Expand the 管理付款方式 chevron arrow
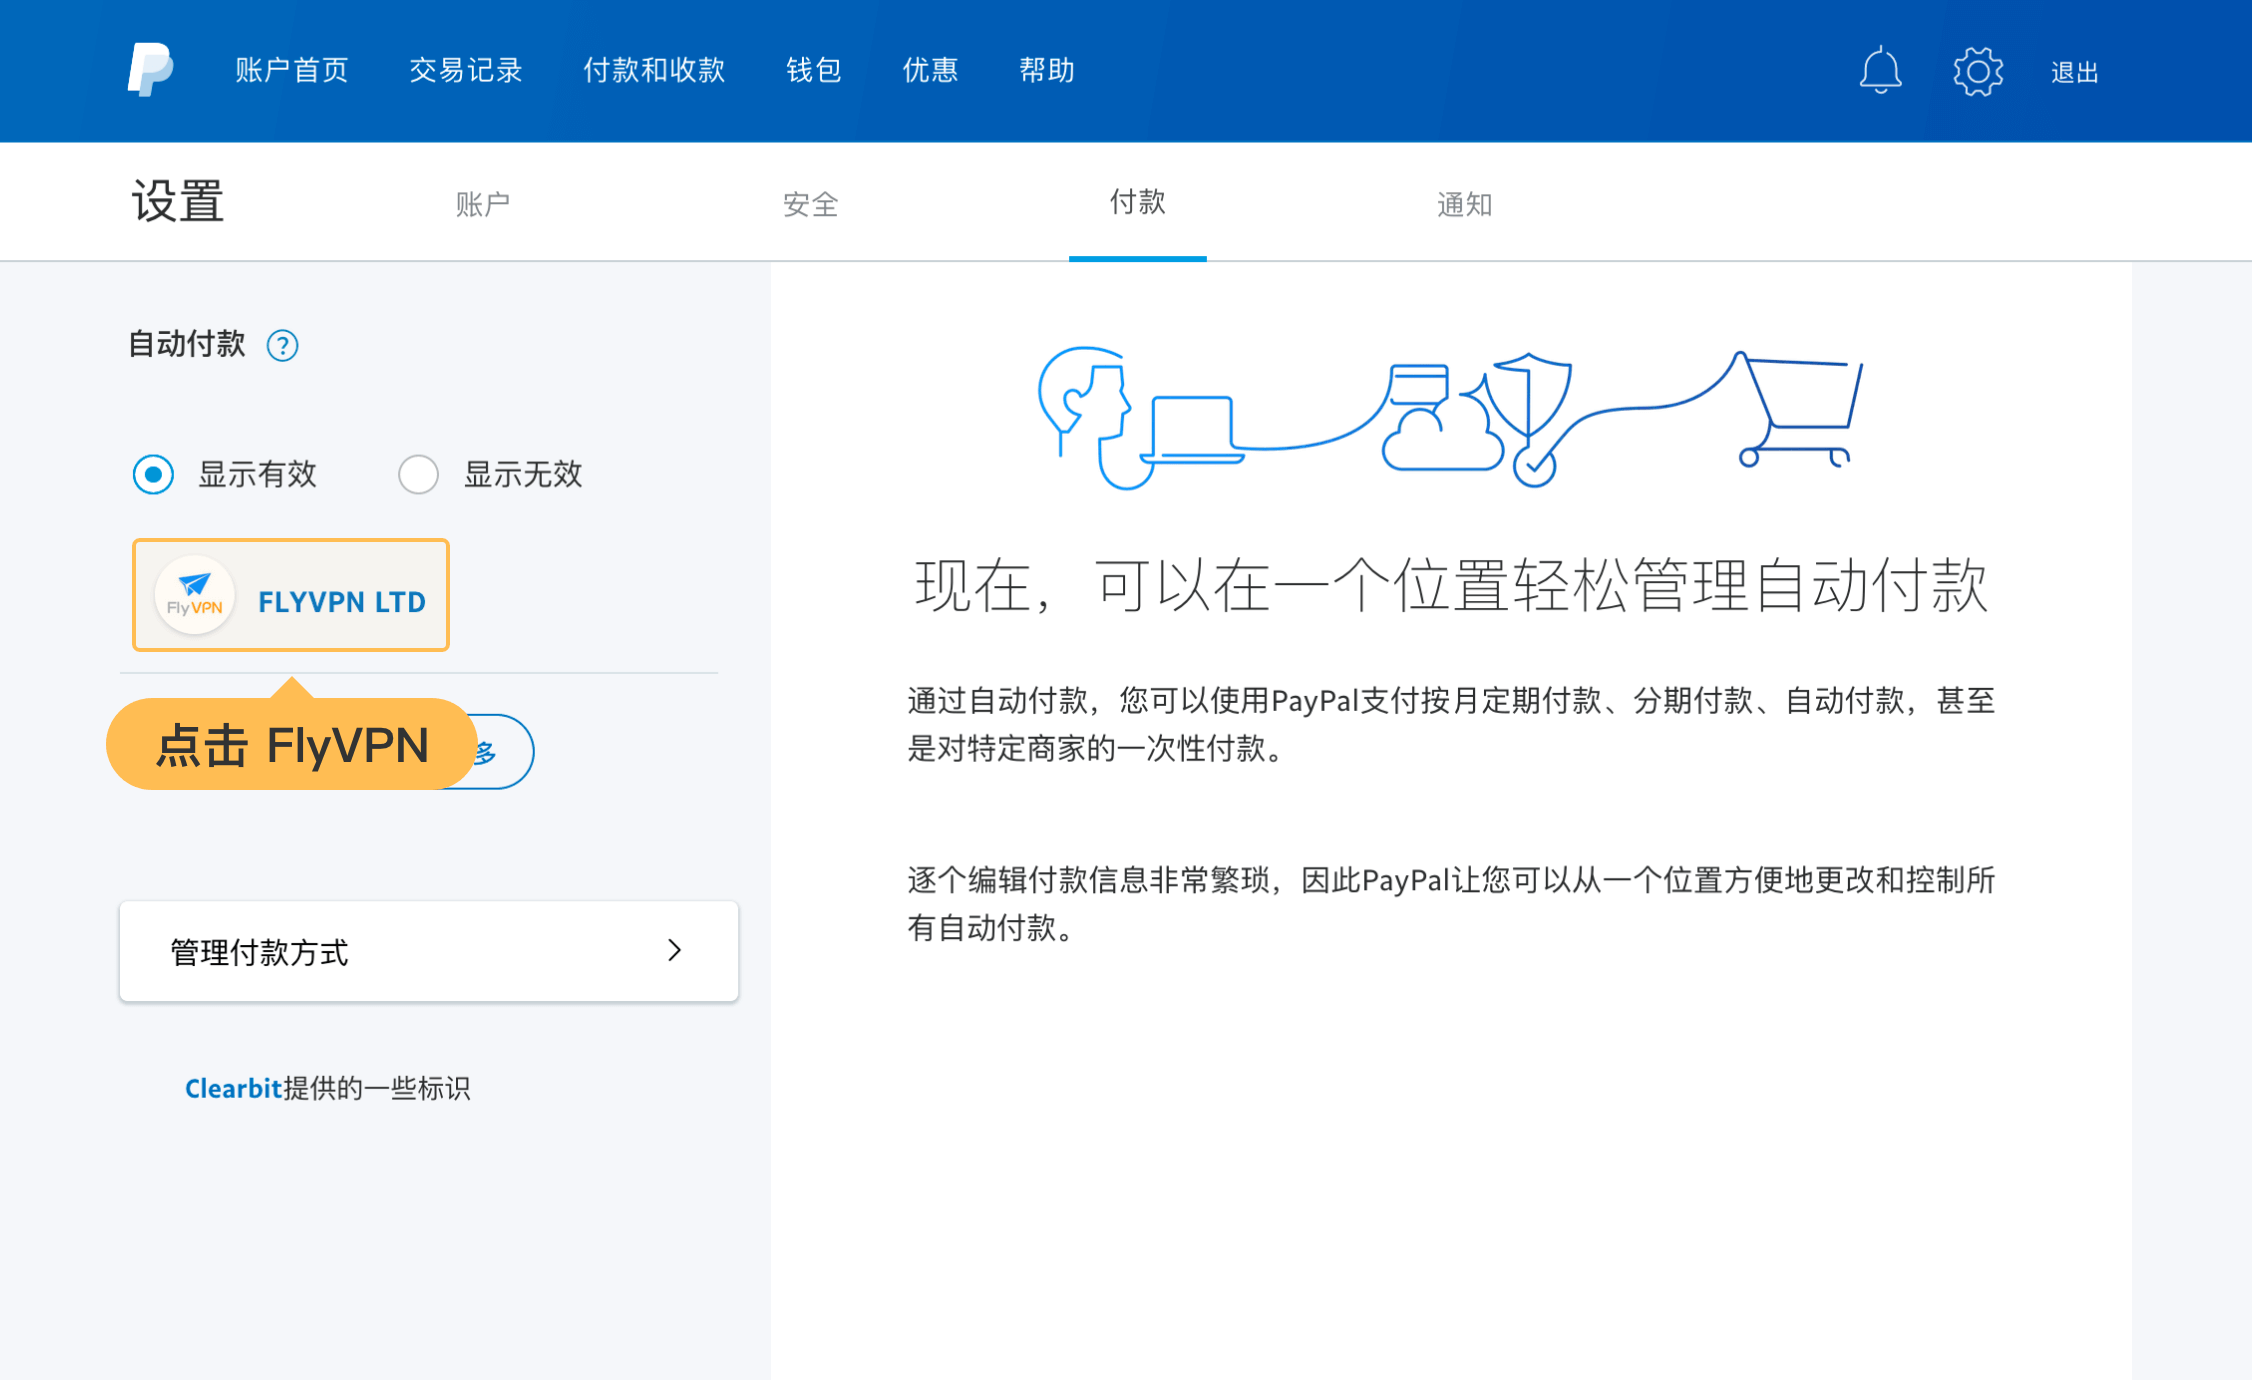Viewport: 2252px width, 1380px height. pyautogui.click(x=675, y=950)
